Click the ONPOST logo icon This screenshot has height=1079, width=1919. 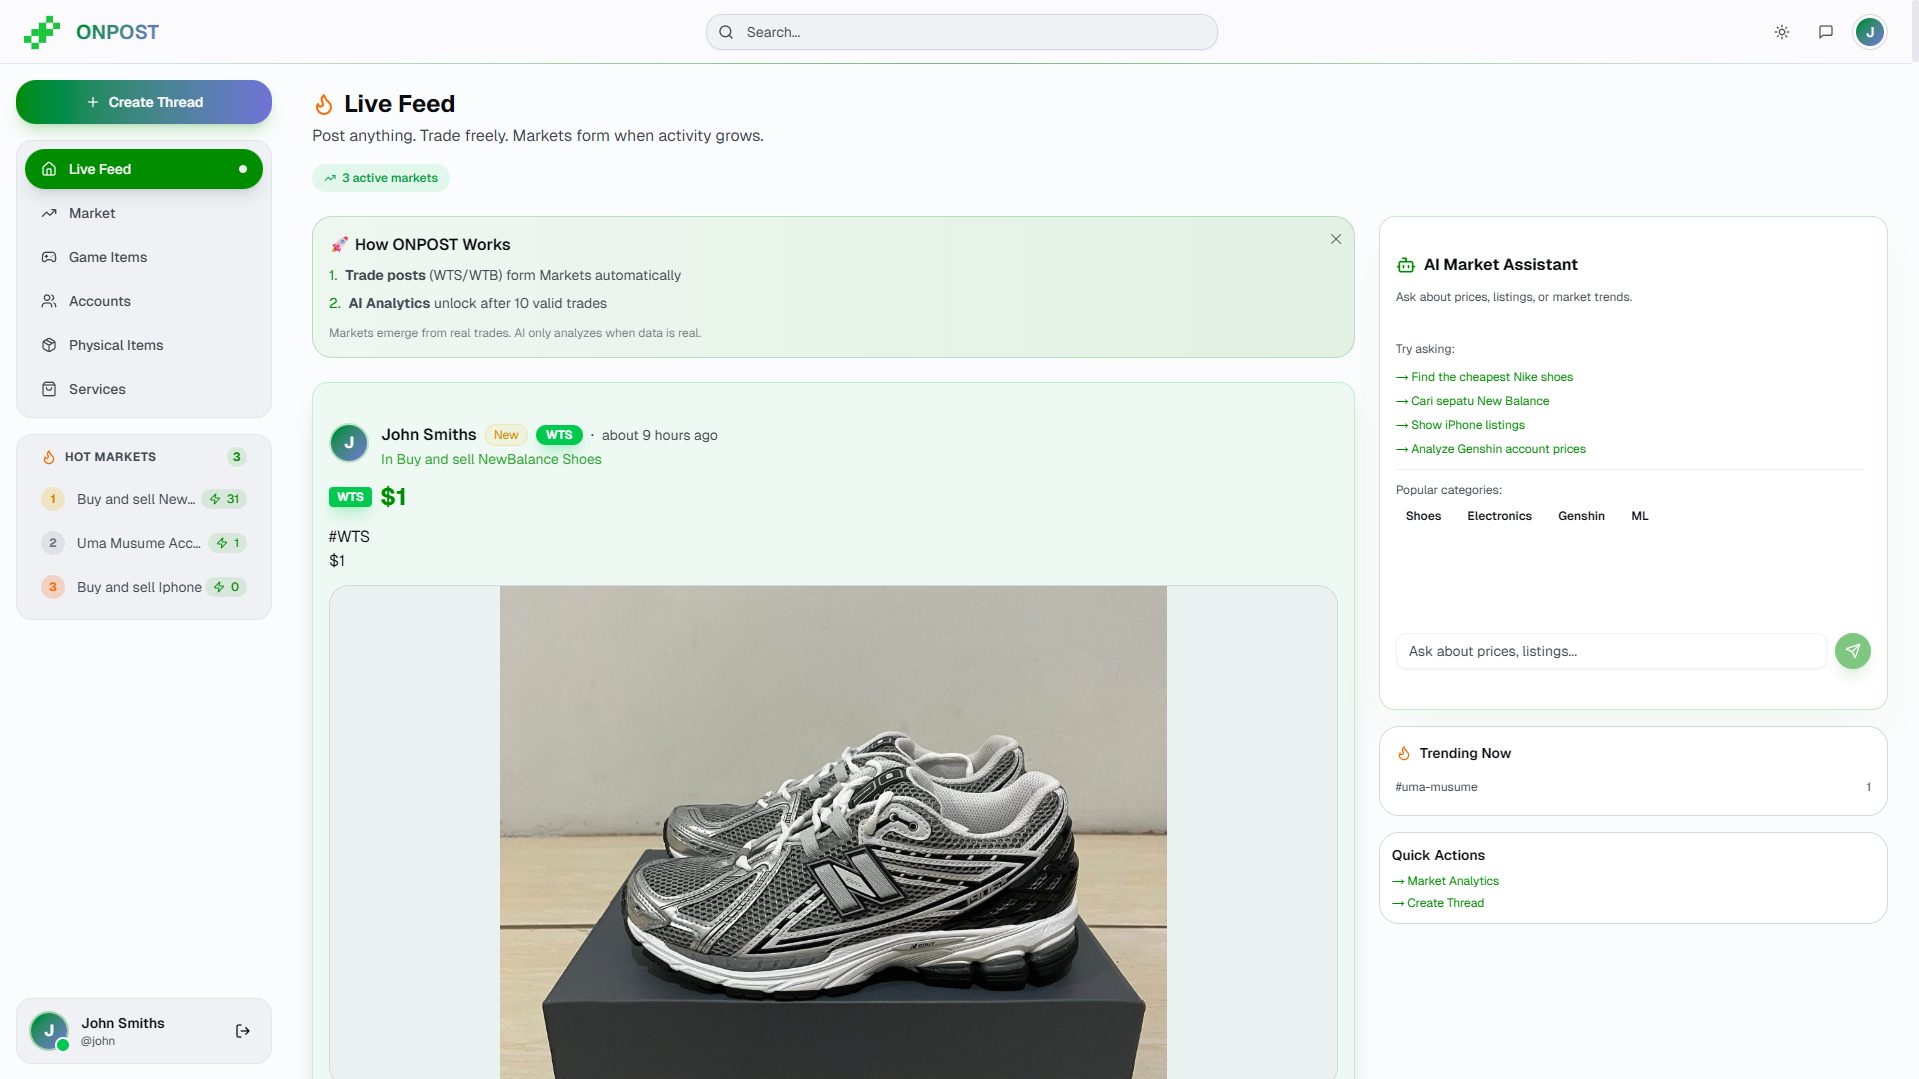(x=41, y=32)
